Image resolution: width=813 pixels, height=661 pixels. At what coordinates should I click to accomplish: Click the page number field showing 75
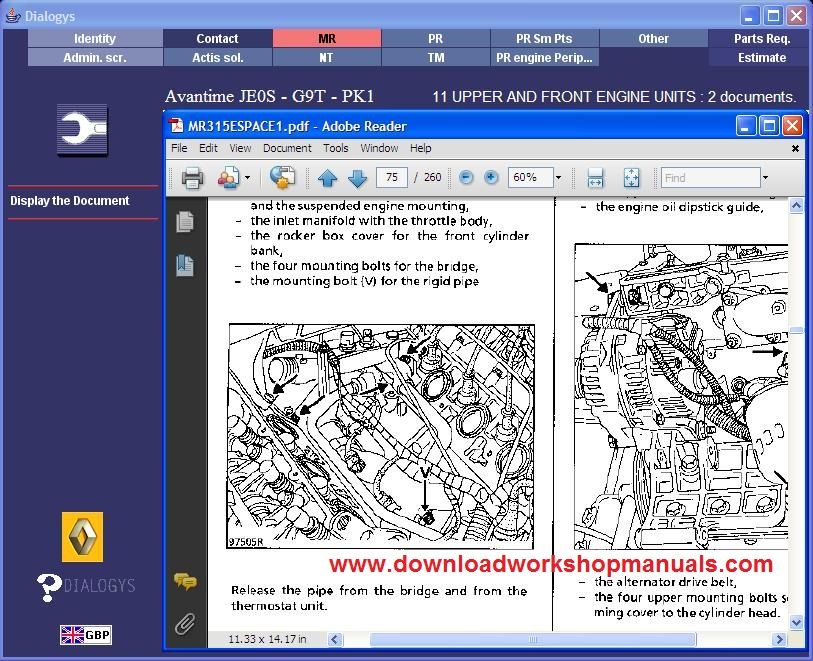click(391, 177)
